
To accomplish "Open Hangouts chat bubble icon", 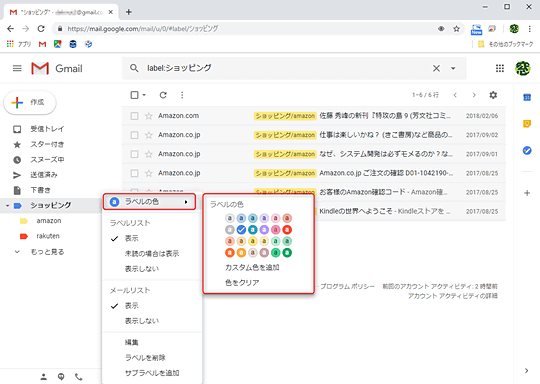I will tap(61, 377).
